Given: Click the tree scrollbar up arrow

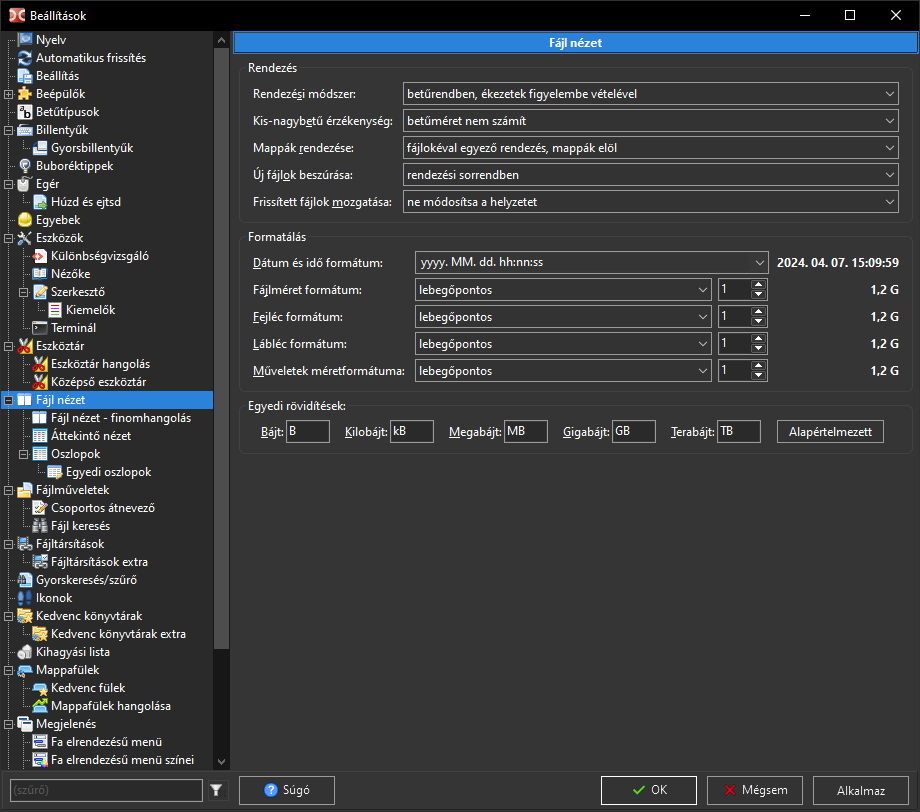Looking at the screenshot, I should point(221,40).
